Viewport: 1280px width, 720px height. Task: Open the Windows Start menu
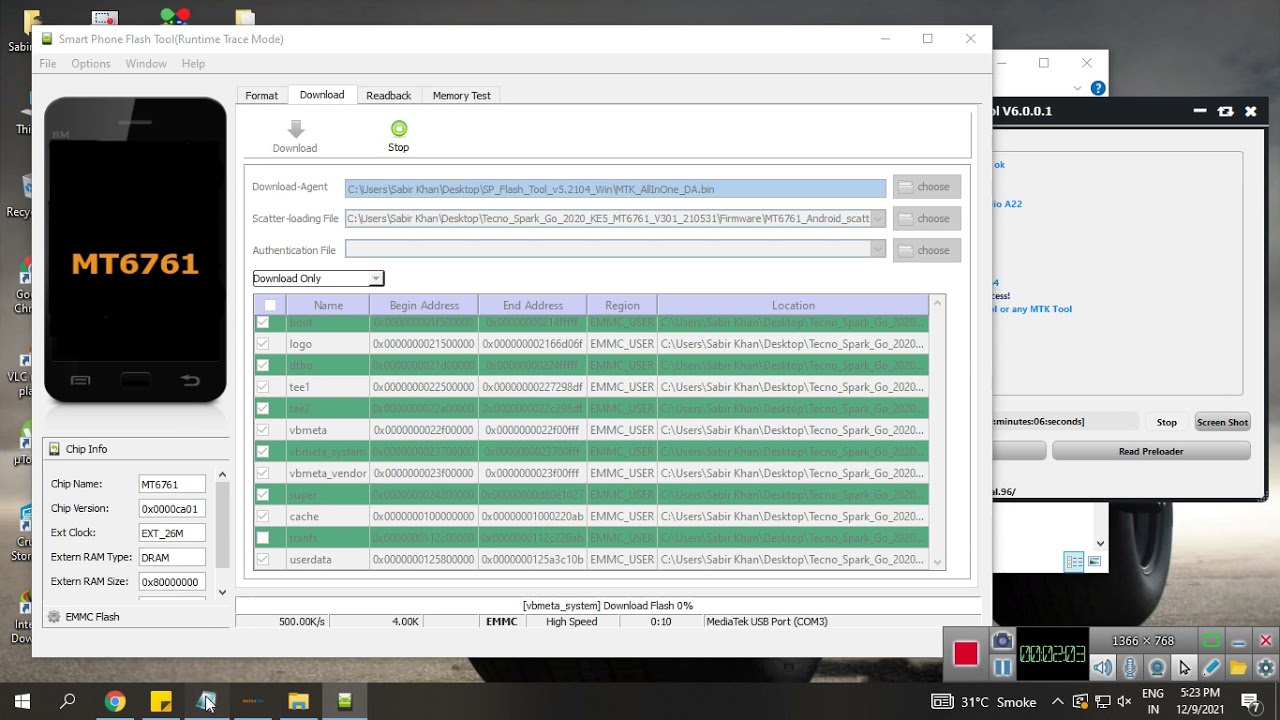22,701
